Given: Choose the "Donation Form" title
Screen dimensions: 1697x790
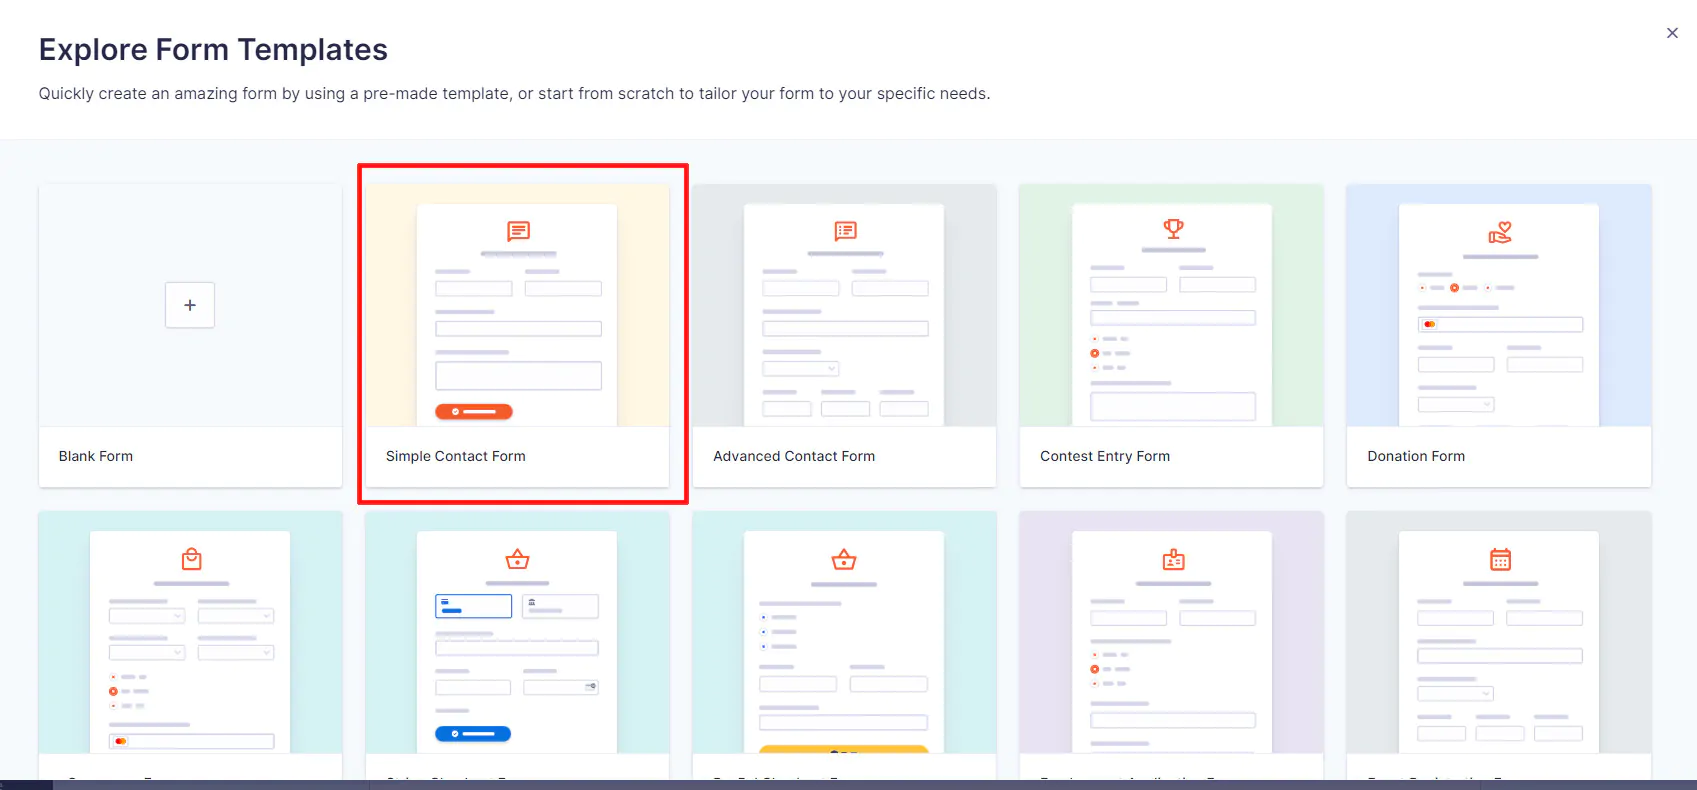Looking at the screenshot, I should coord(1415,456).
